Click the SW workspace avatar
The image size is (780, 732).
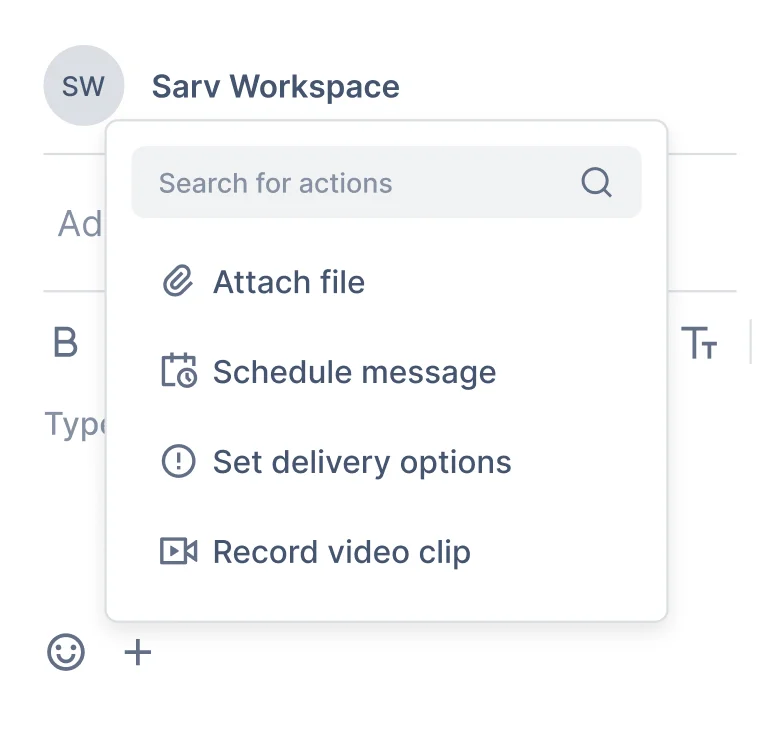coord(84,86)
